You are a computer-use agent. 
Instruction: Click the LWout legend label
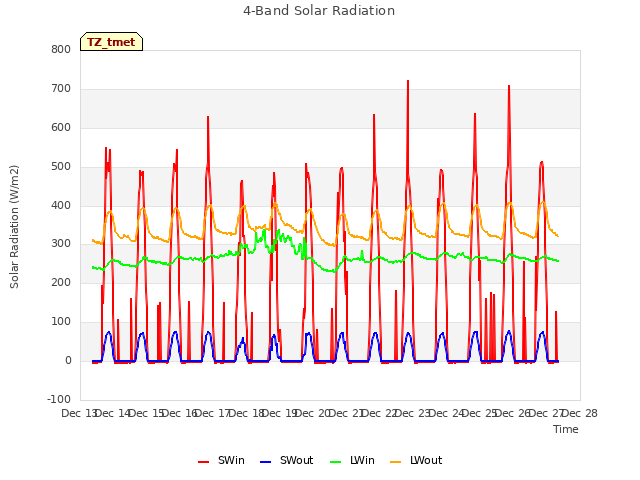click(426, 460)
